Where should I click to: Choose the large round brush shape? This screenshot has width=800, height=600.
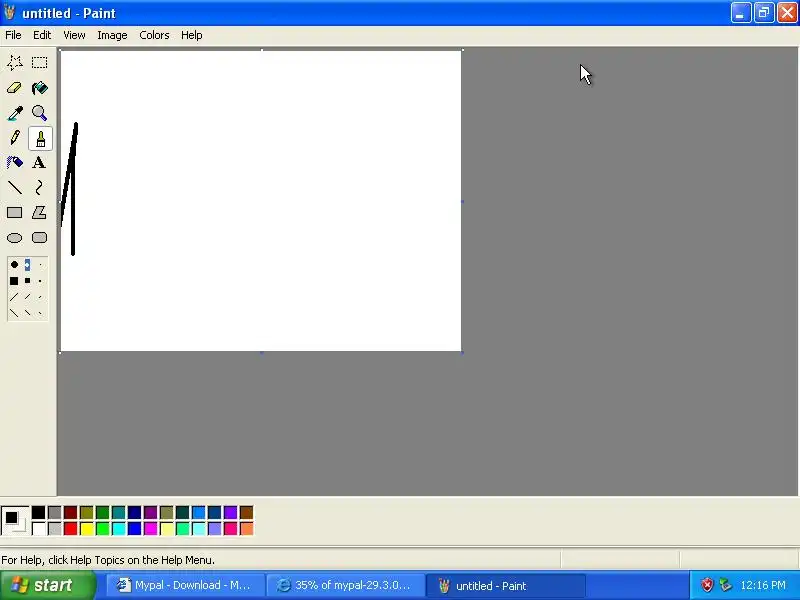click(14, 264)
